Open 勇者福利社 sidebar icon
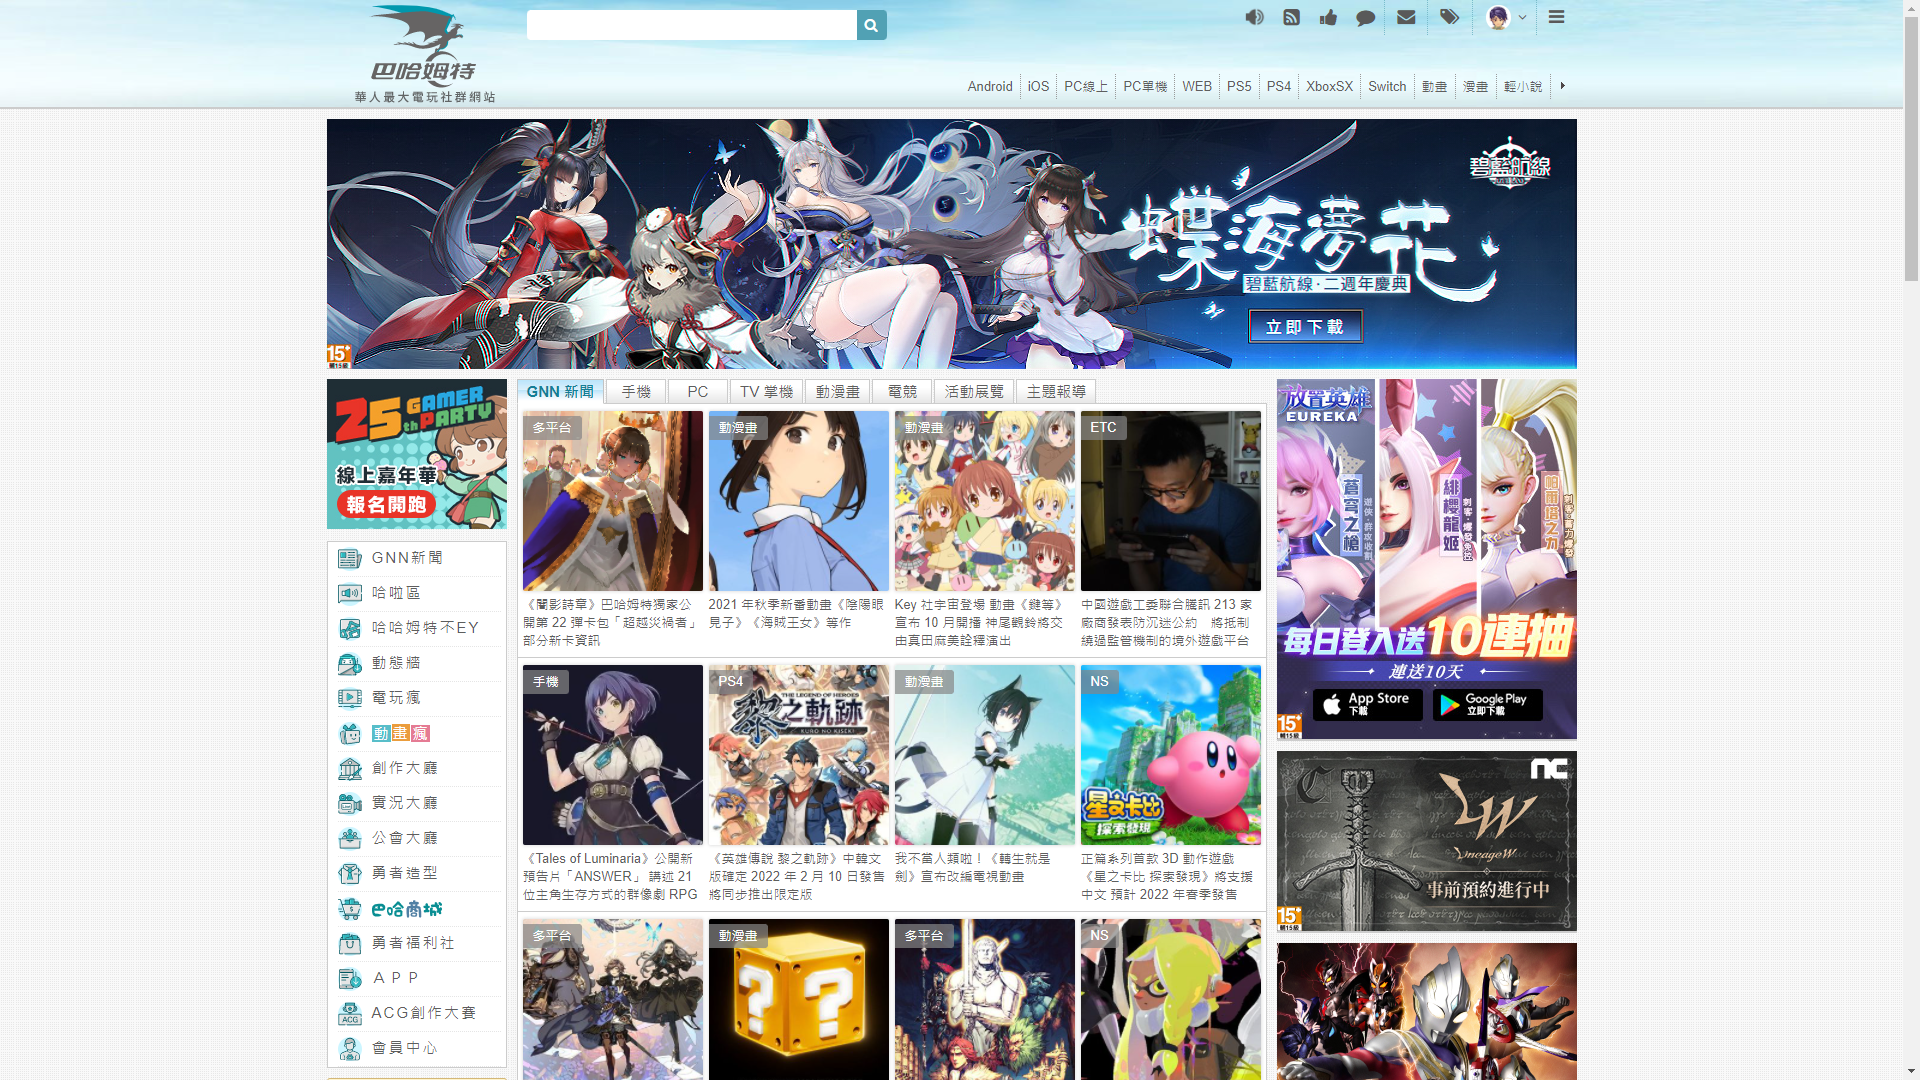The width and height of the screenshot is (1920, 1080). 349,944
